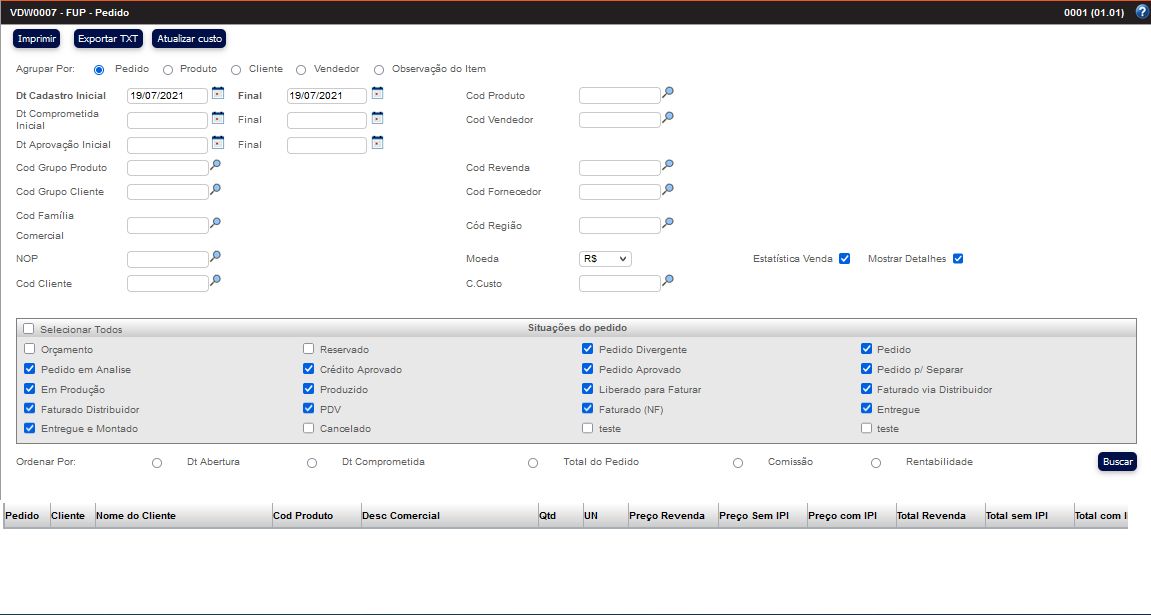Open the C.Custo lookup magnifier
This screenshot has width=1151, height=615.
668,281
